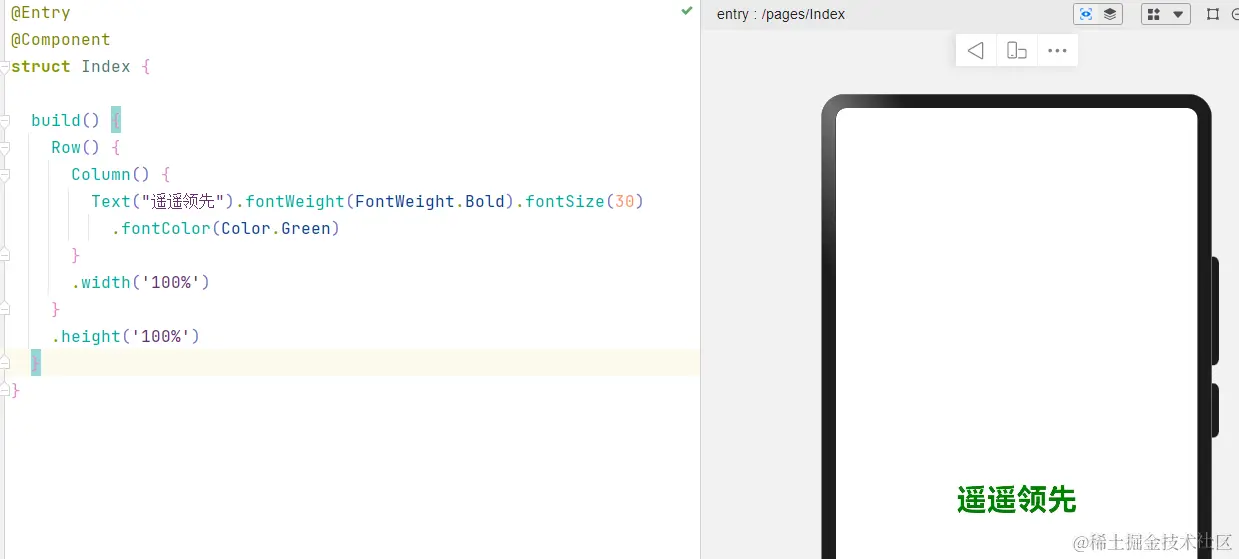Click the .width('100%') code line

pyautogui.click(x=141, y=283)
